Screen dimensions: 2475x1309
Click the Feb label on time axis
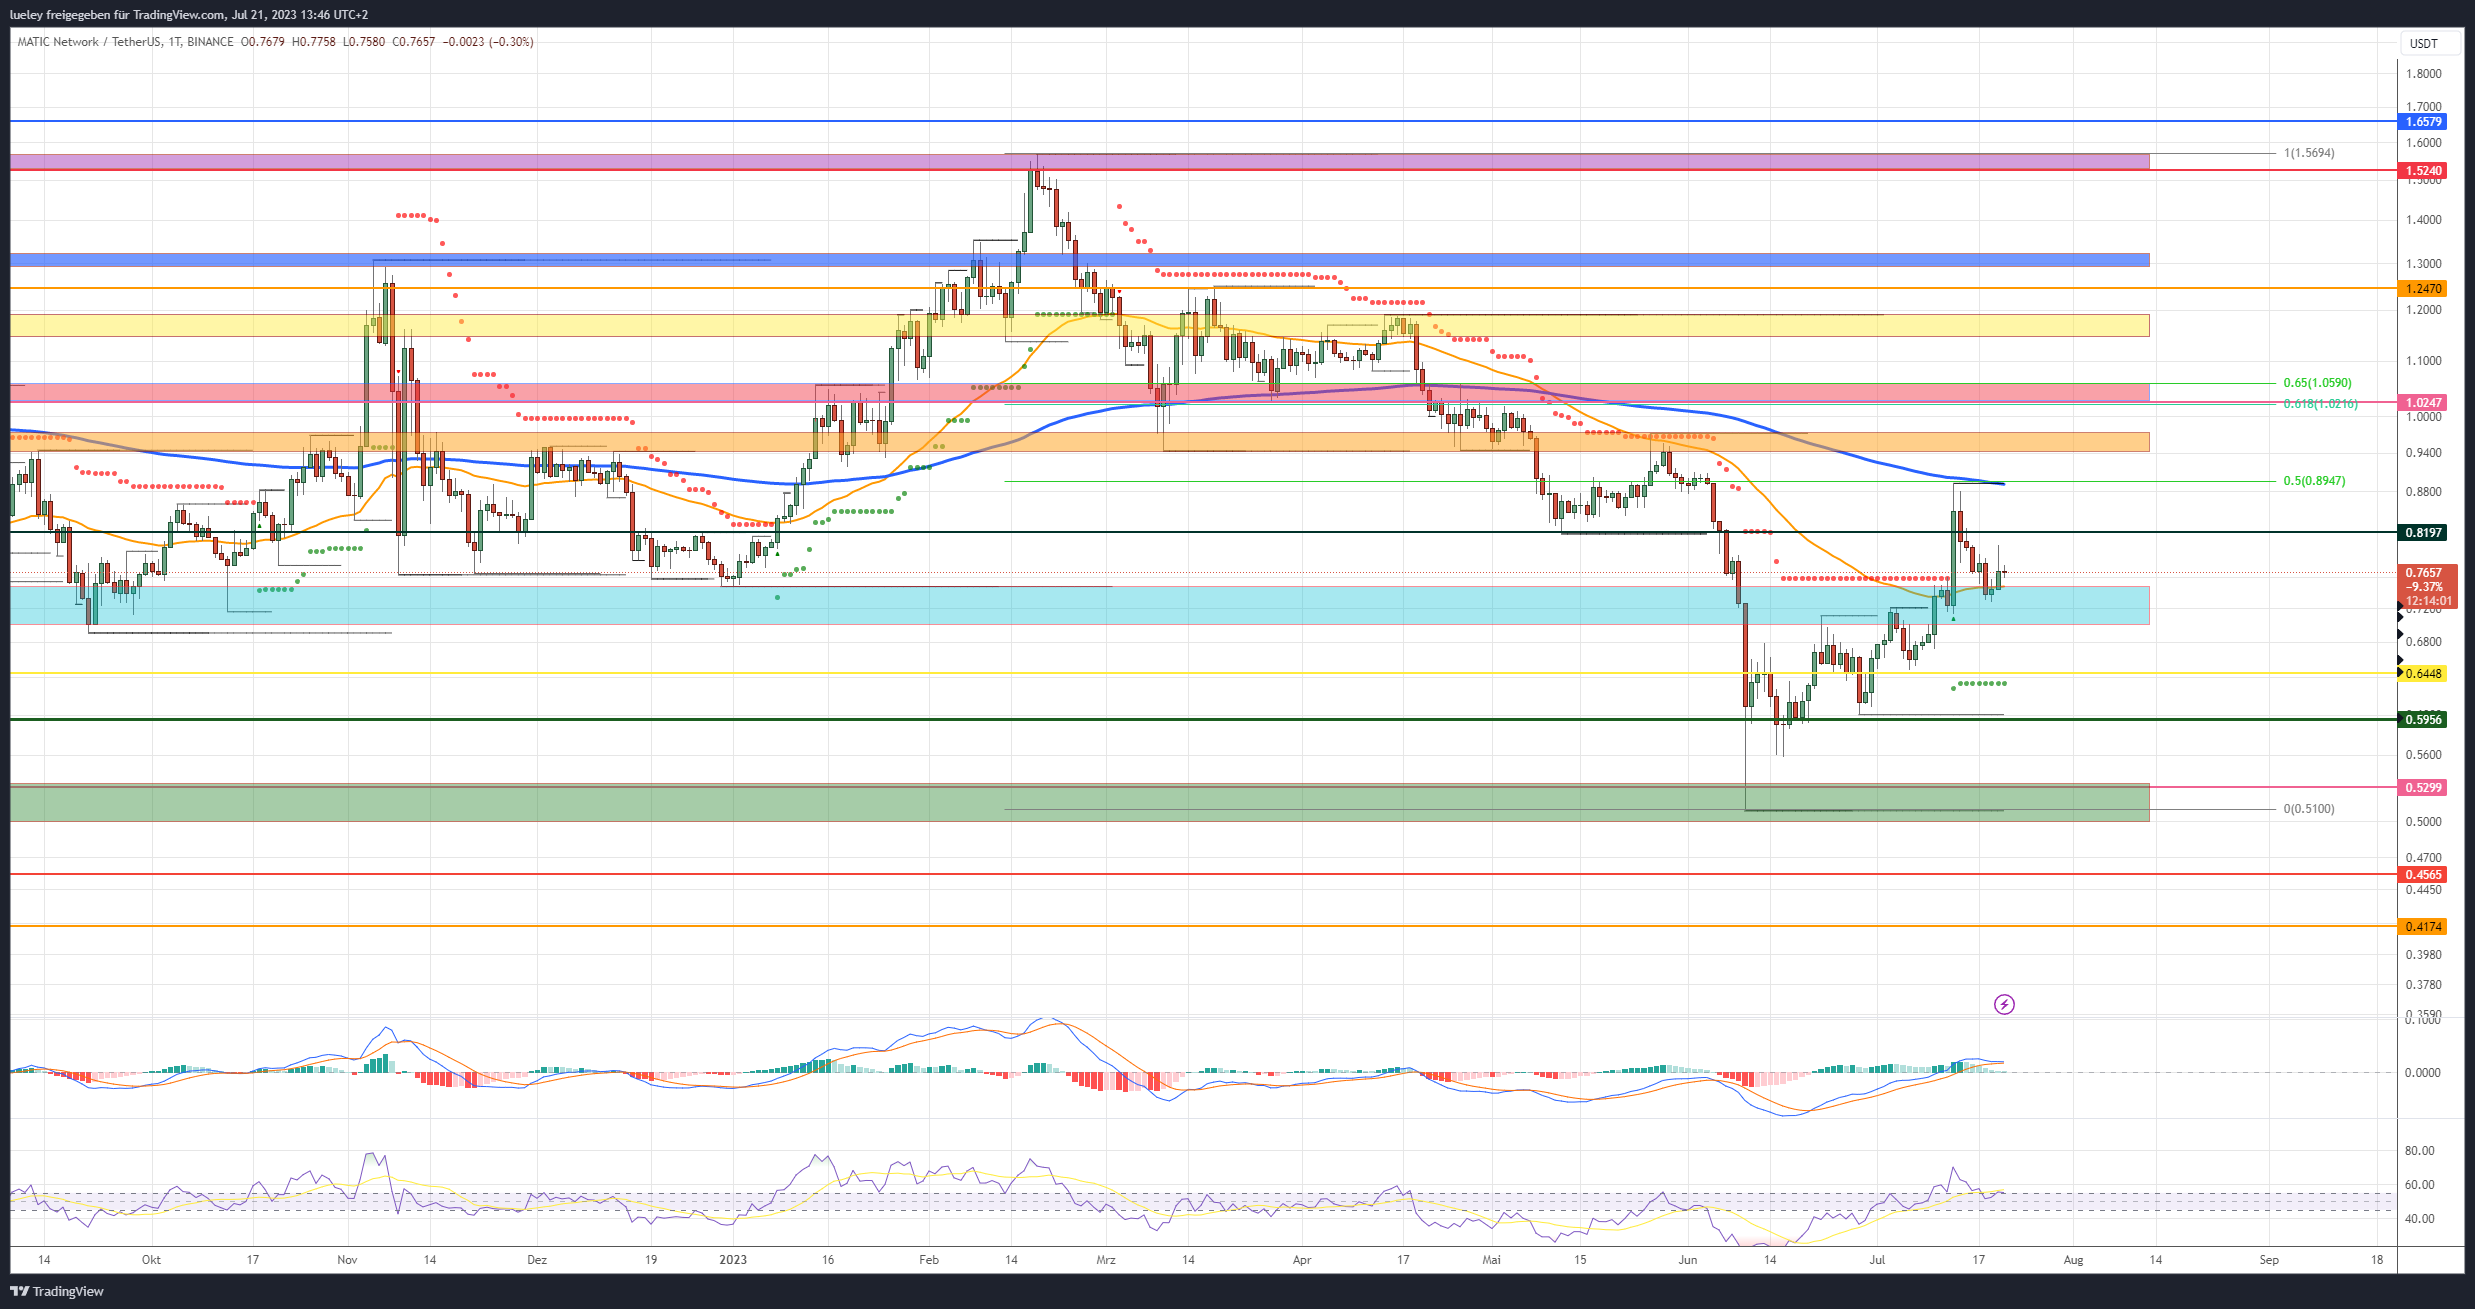pos(929,1260)
